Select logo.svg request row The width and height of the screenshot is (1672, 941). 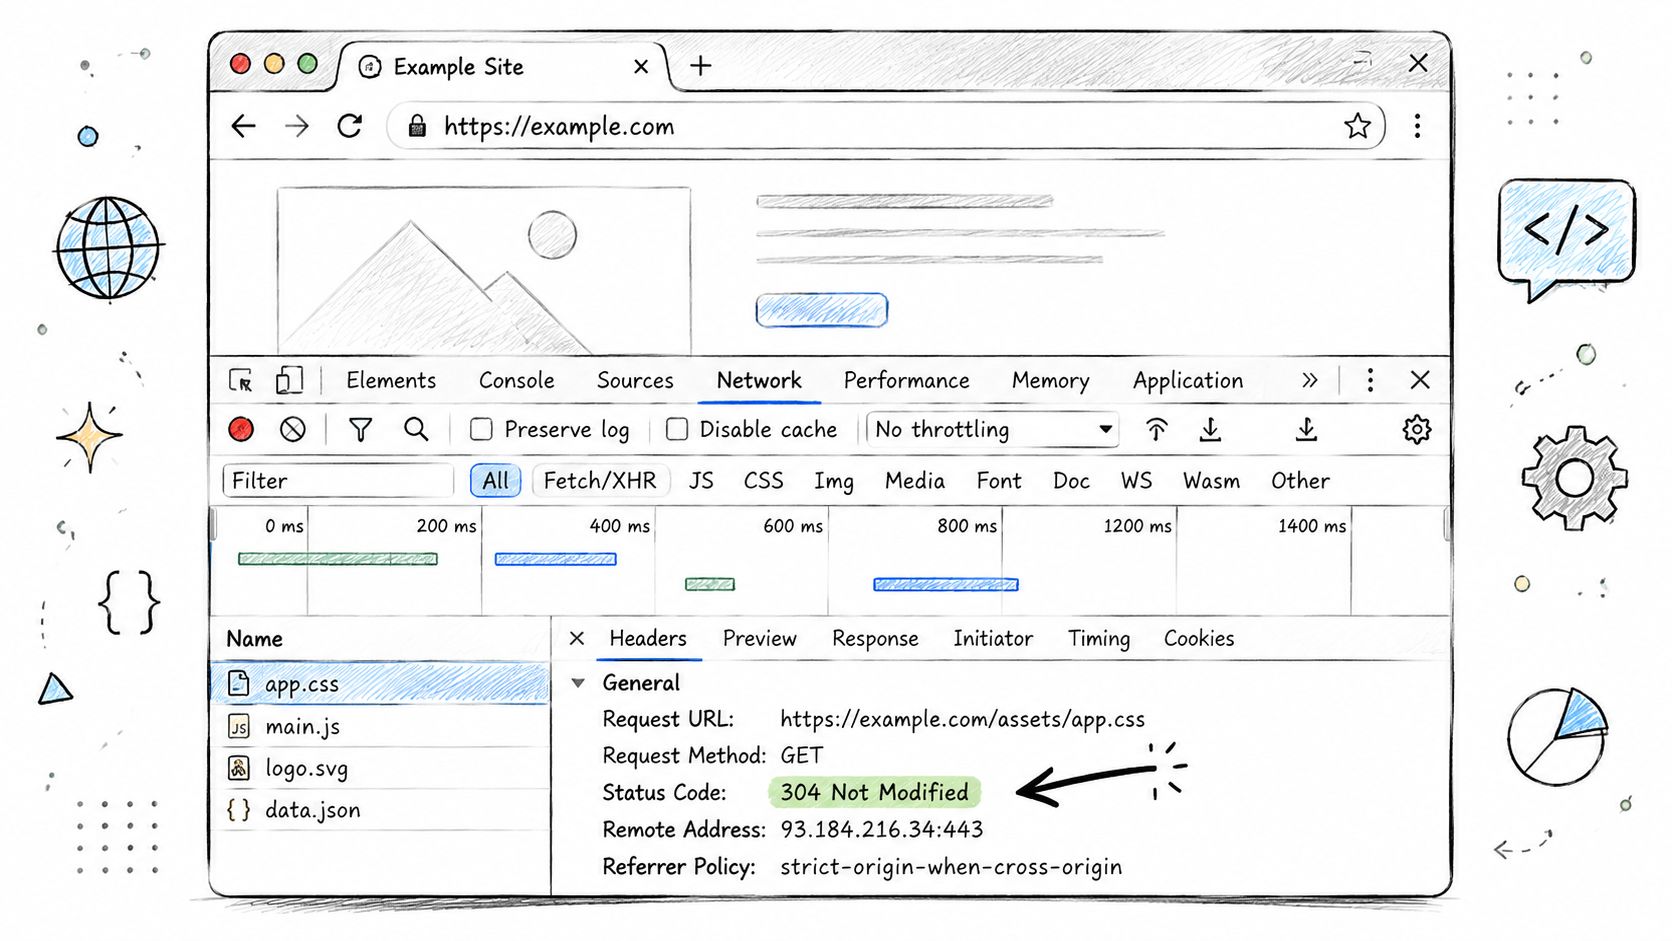[x=380, y=768]
